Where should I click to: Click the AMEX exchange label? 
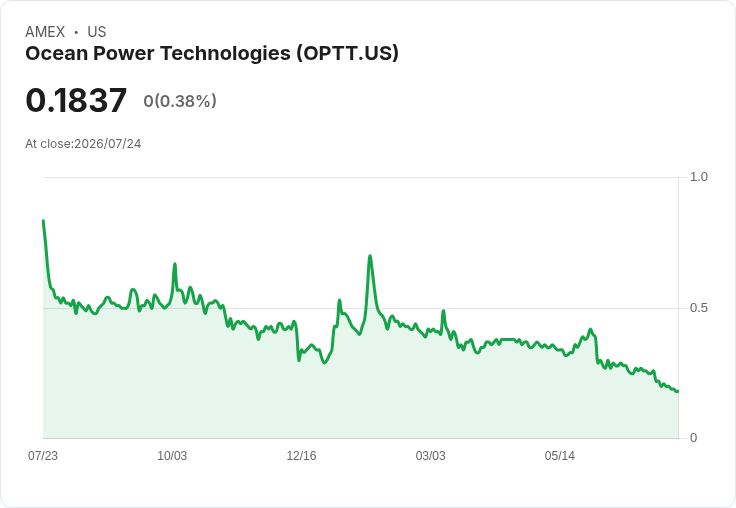tap(45, 32)
